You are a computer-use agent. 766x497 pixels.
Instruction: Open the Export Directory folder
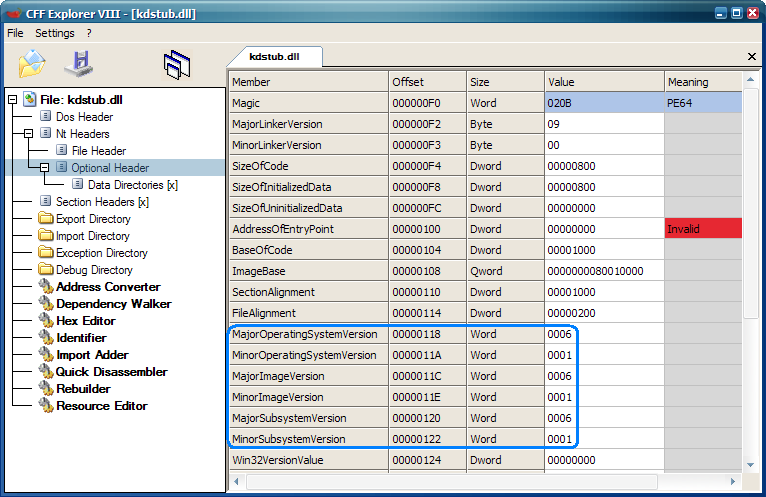pos(93,219)
